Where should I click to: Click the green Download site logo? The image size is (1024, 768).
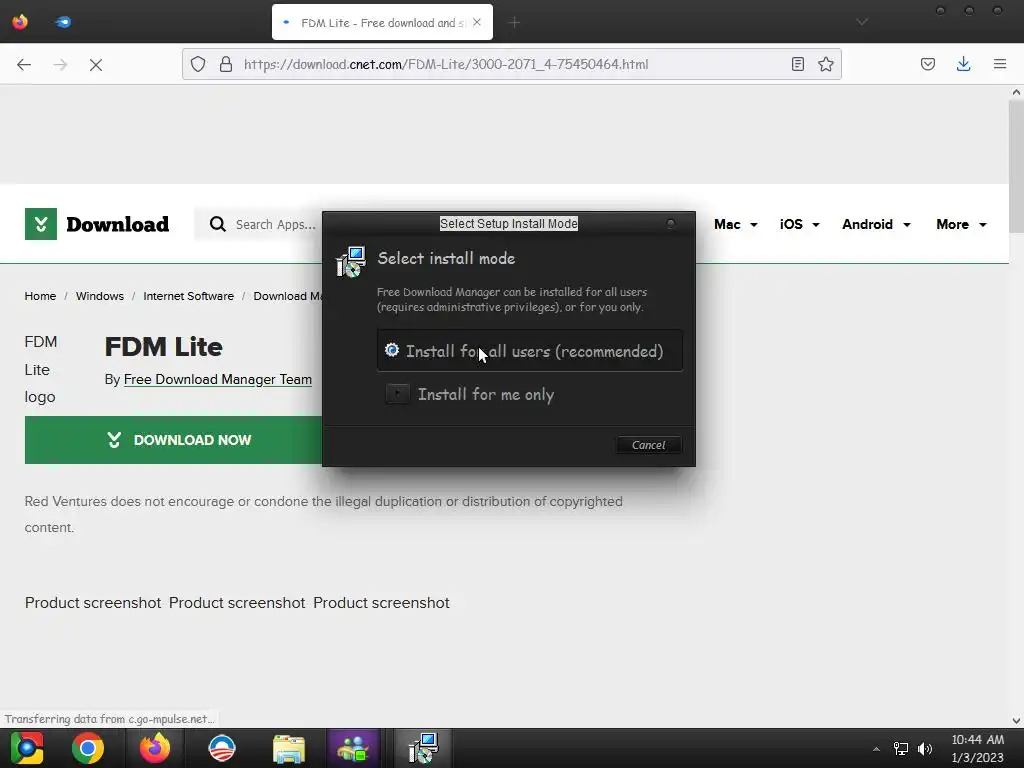point(97,224)
